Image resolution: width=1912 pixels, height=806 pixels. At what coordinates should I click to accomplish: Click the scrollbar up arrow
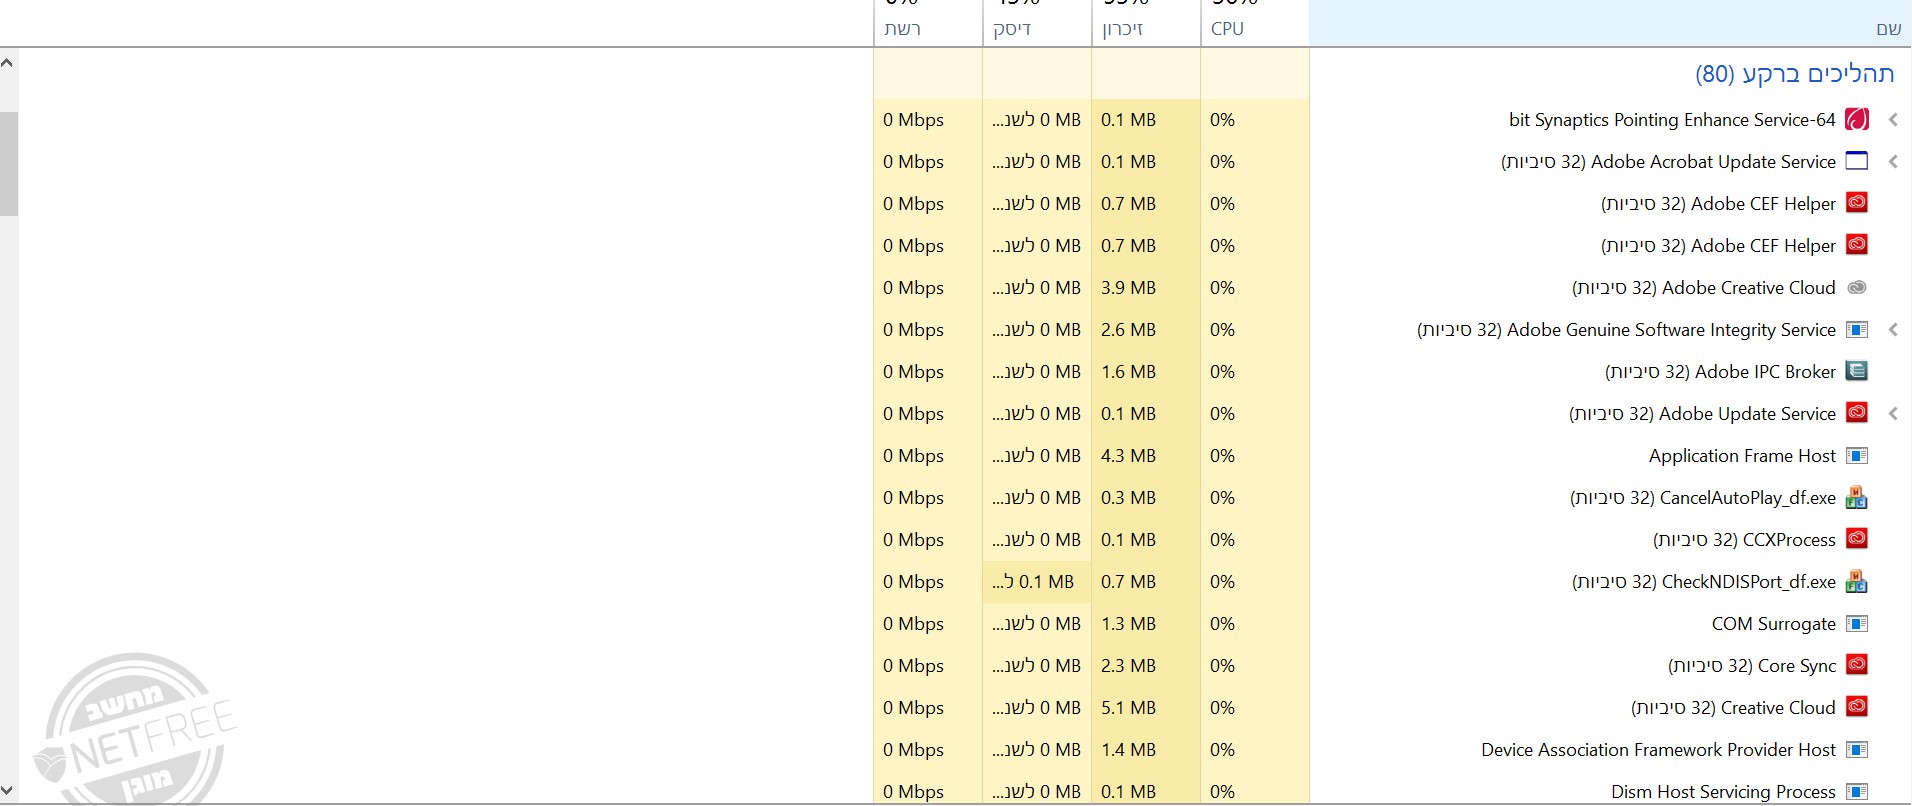point(8,63)
